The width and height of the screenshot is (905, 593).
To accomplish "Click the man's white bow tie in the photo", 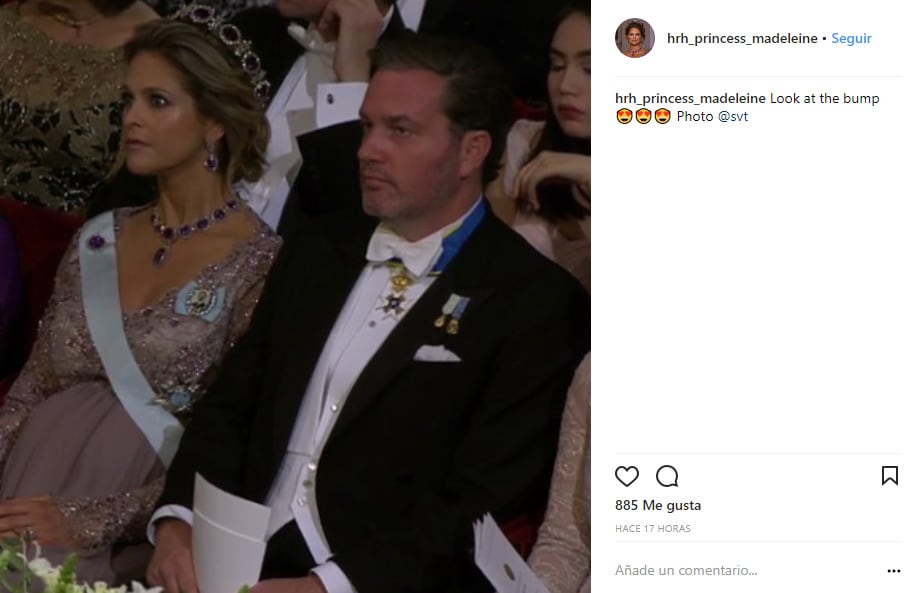I will pos(405,248).
